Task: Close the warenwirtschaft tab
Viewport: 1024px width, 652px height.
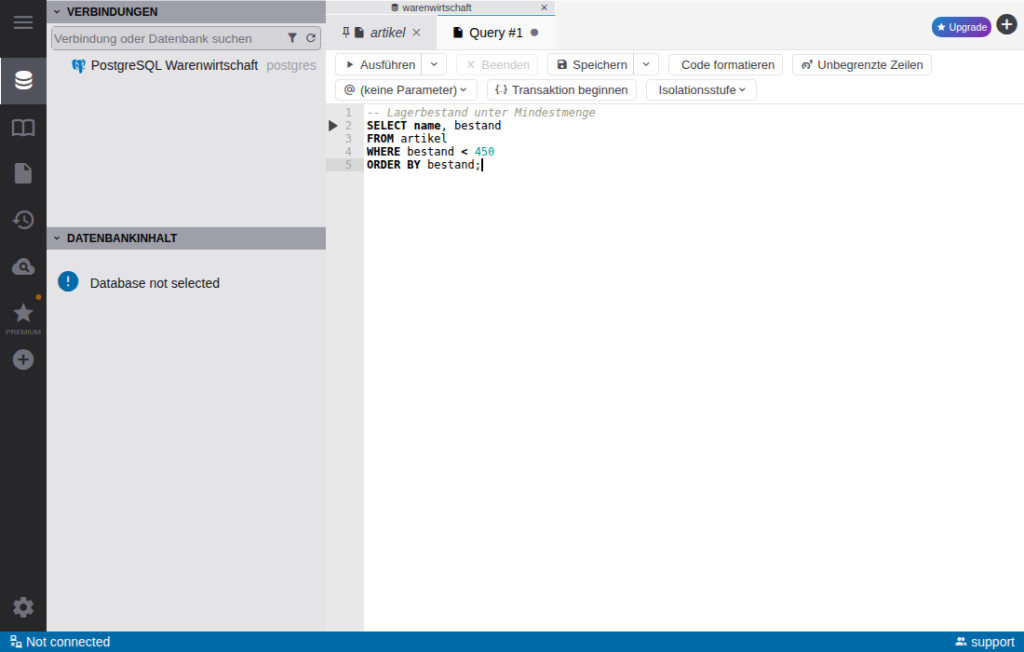Action: click(544, 8)
